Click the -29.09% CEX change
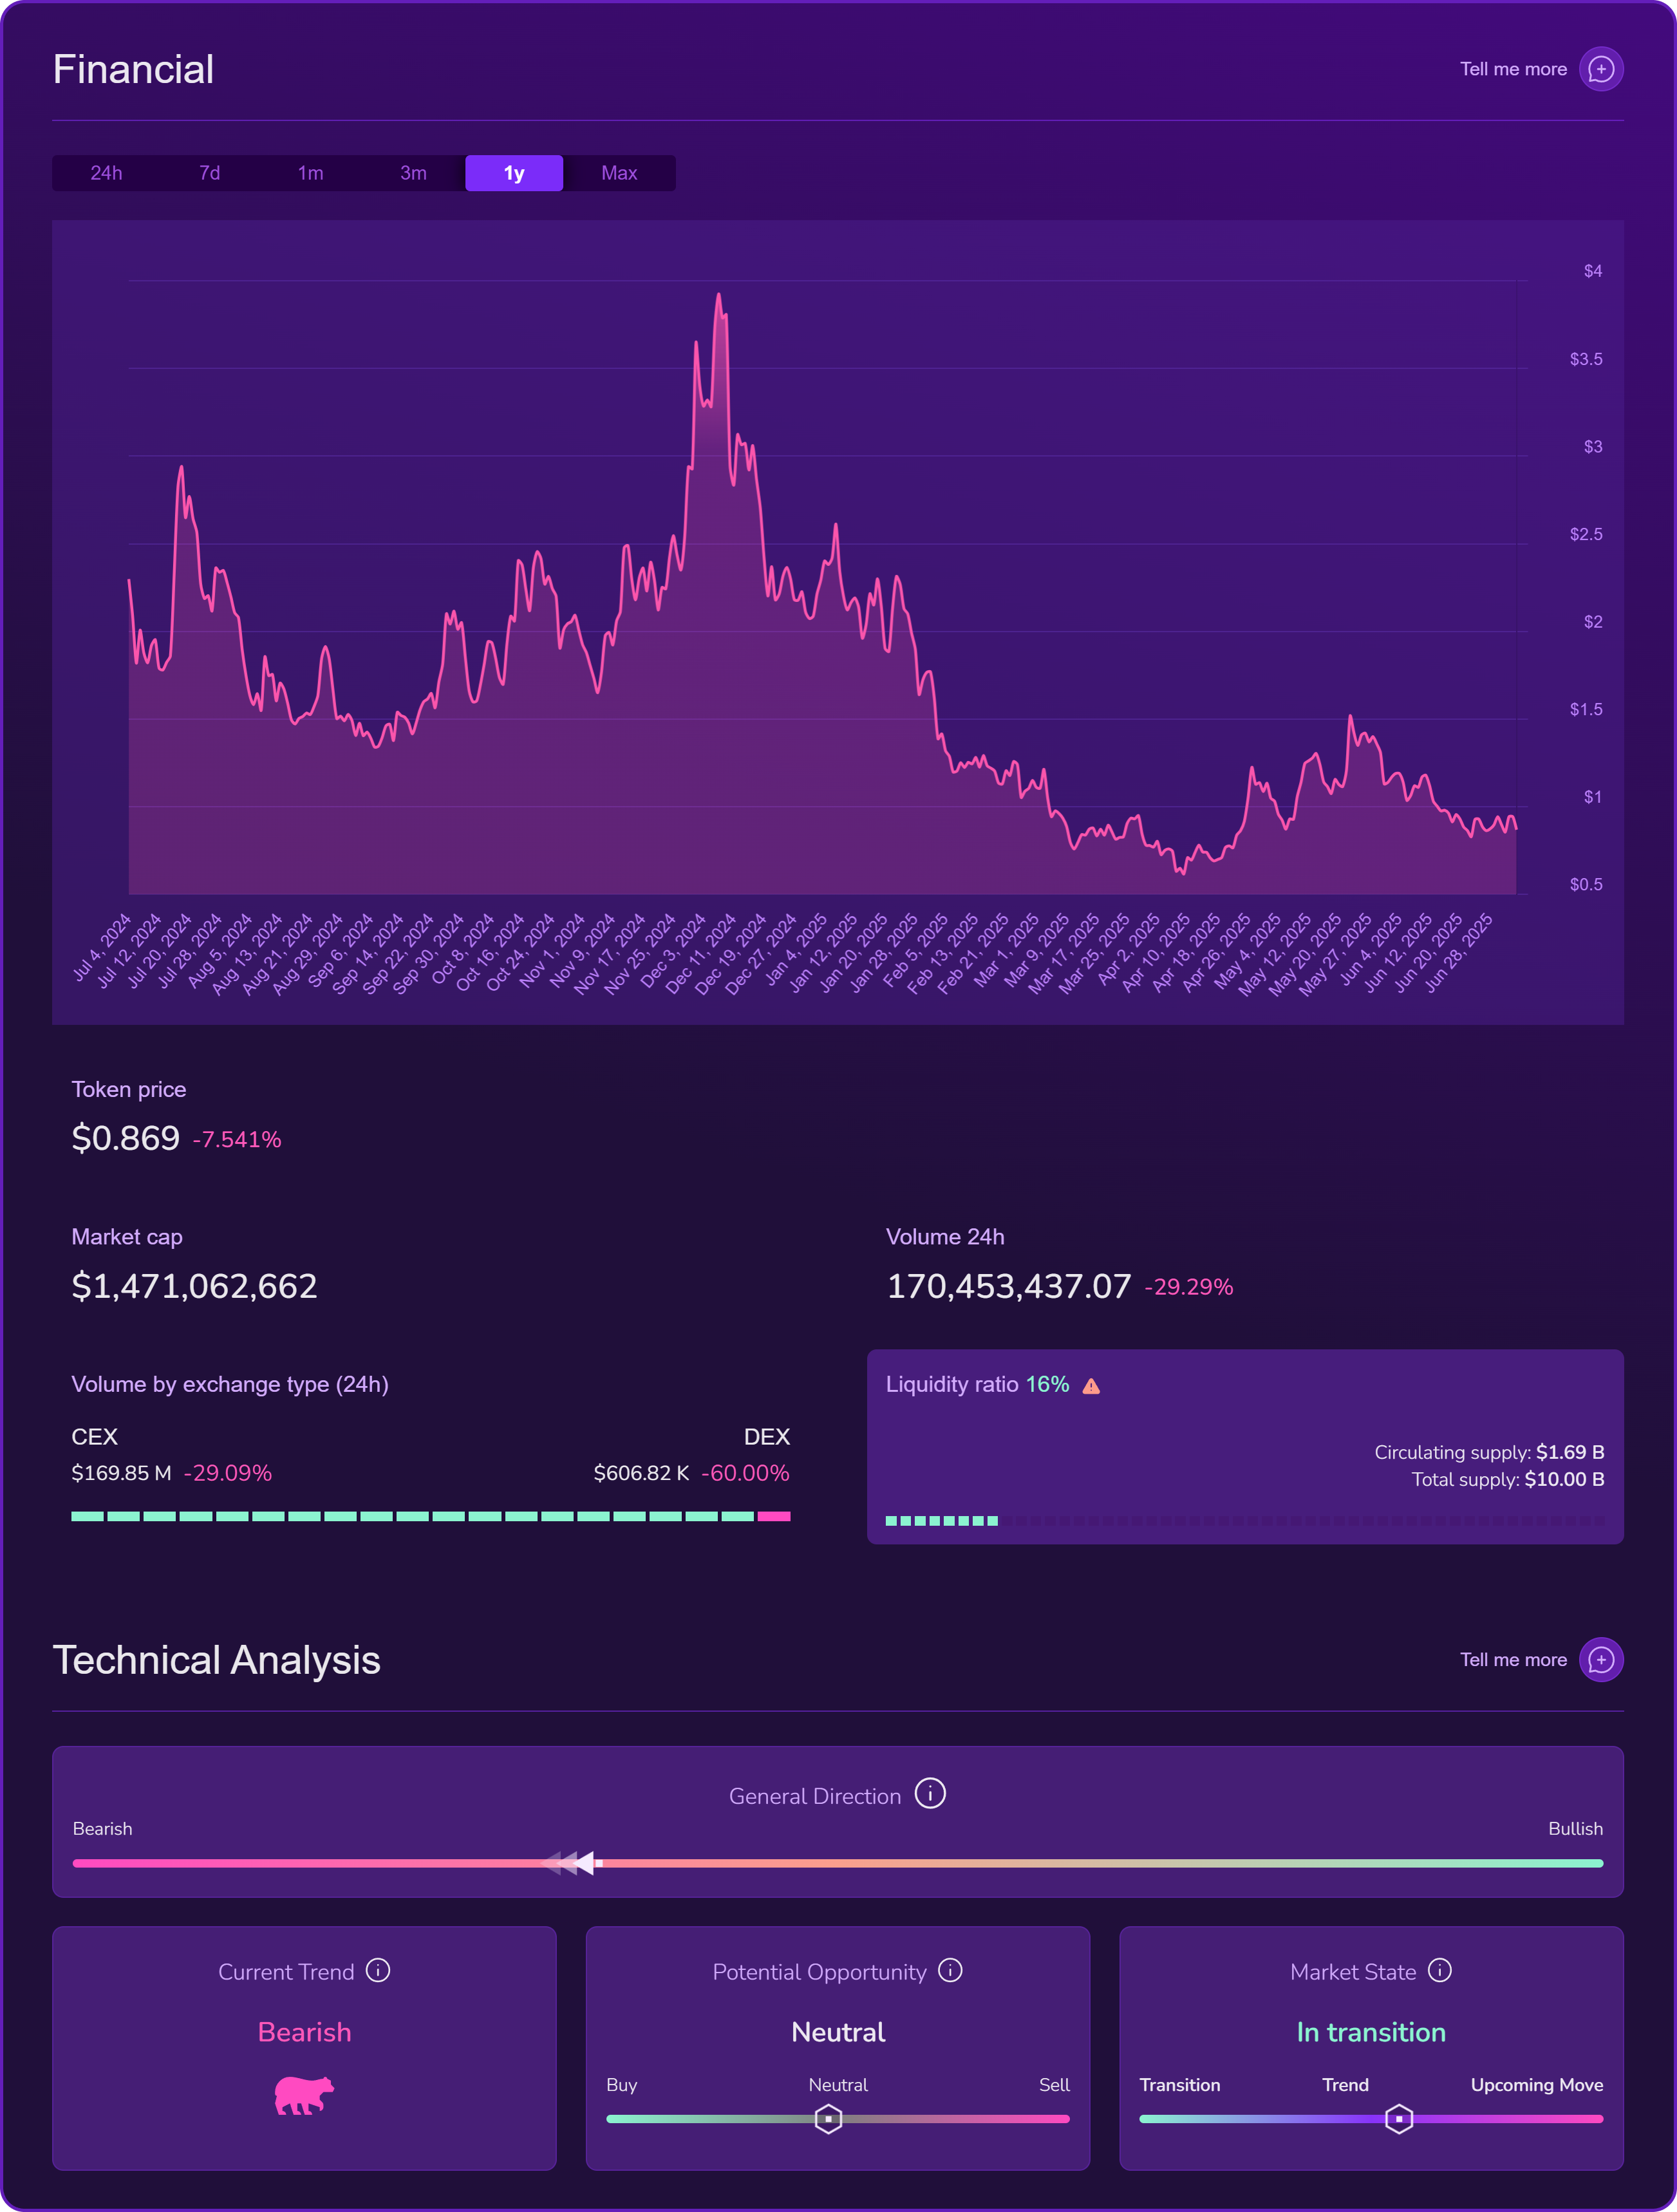The width and height of the screenshot is (1677, 2212). click(x=227, y=1473)
